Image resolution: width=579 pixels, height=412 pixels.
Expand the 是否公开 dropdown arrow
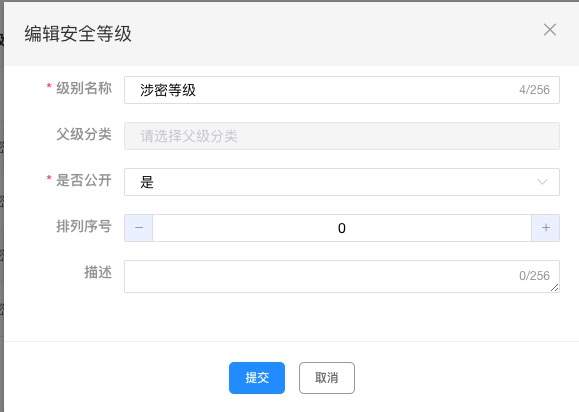click(x=542, y=182)
